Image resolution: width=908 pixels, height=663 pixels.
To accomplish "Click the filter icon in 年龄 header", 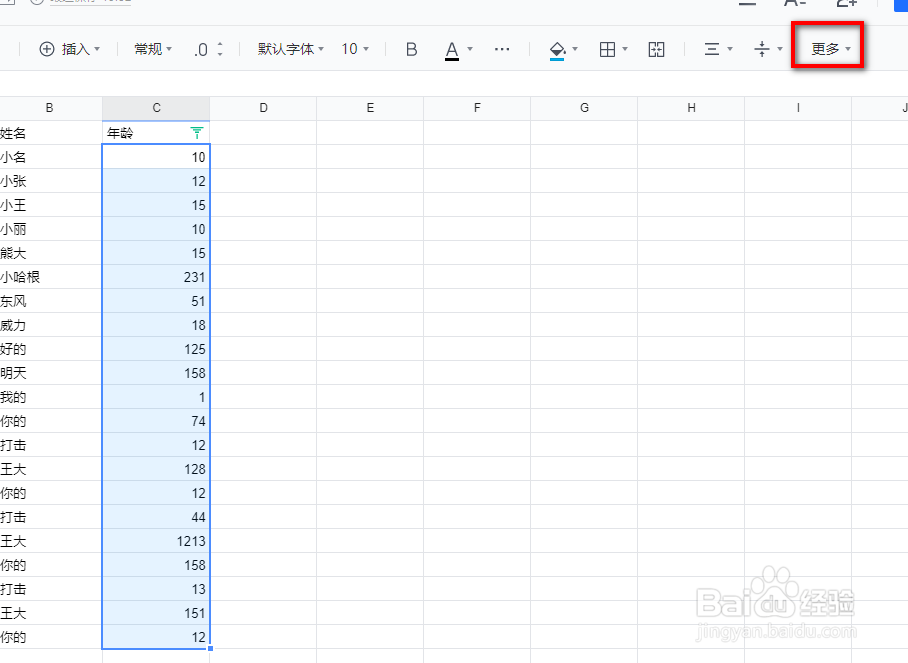I will click(x=197, y=133).
